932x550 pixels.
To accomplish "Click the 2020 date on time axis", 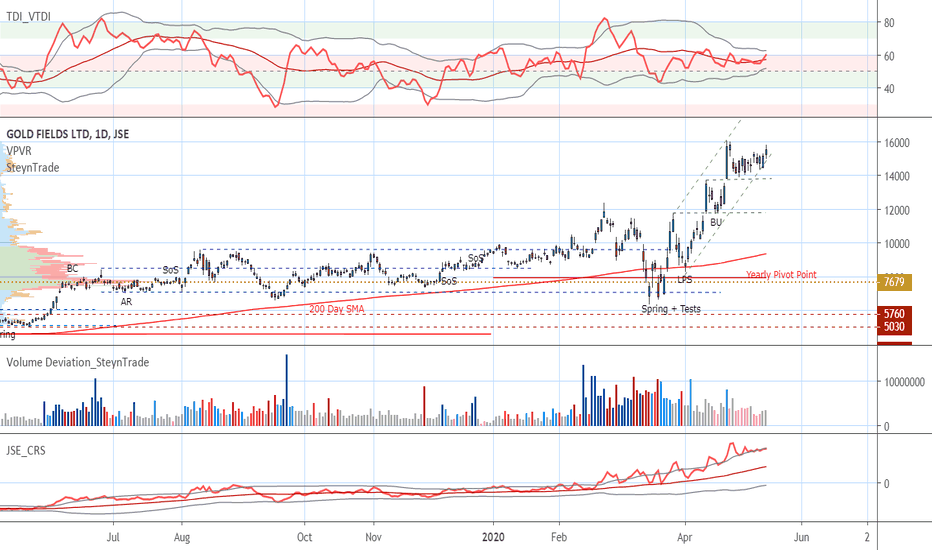I will click(493, 537).
